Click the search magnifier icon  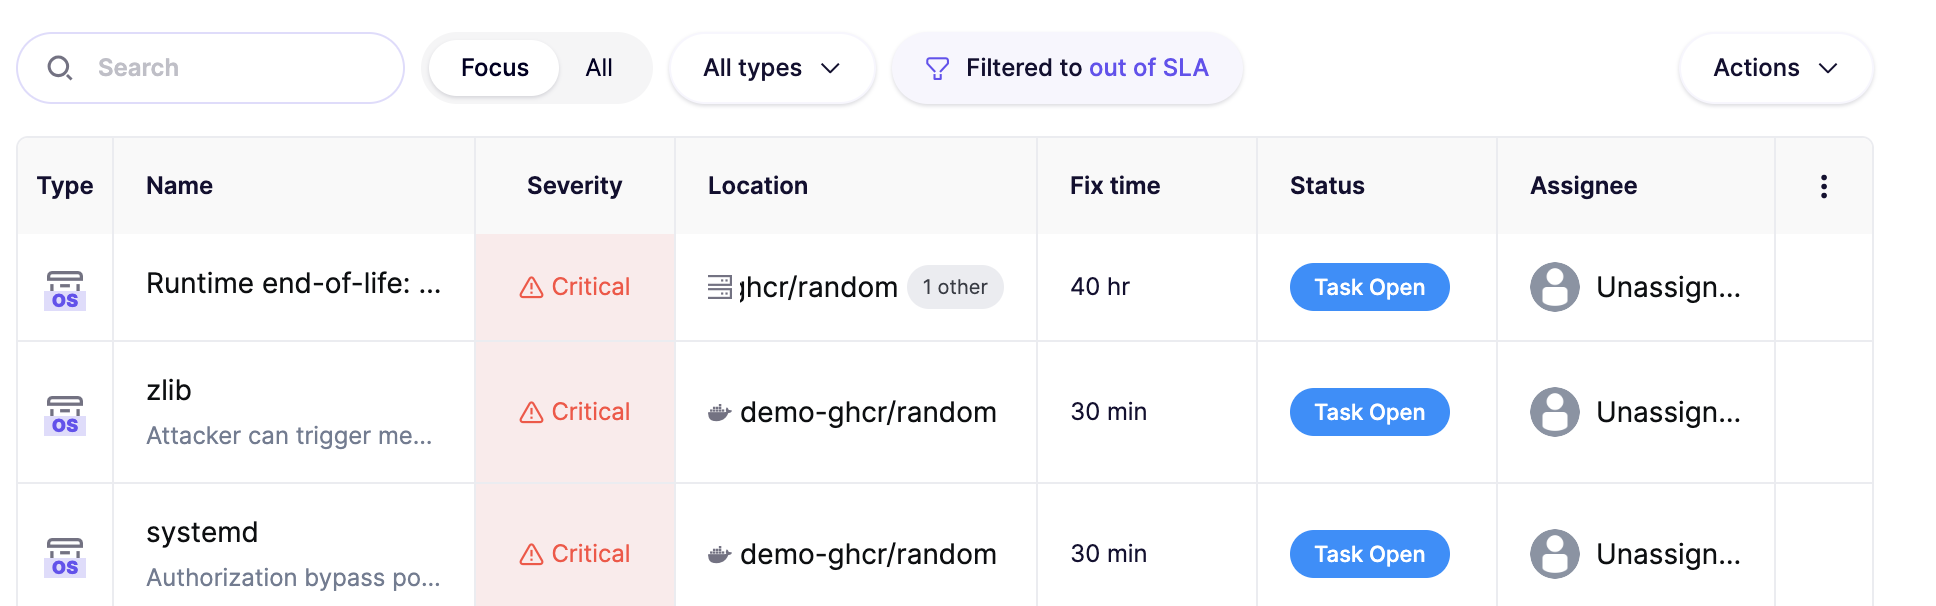60,68
